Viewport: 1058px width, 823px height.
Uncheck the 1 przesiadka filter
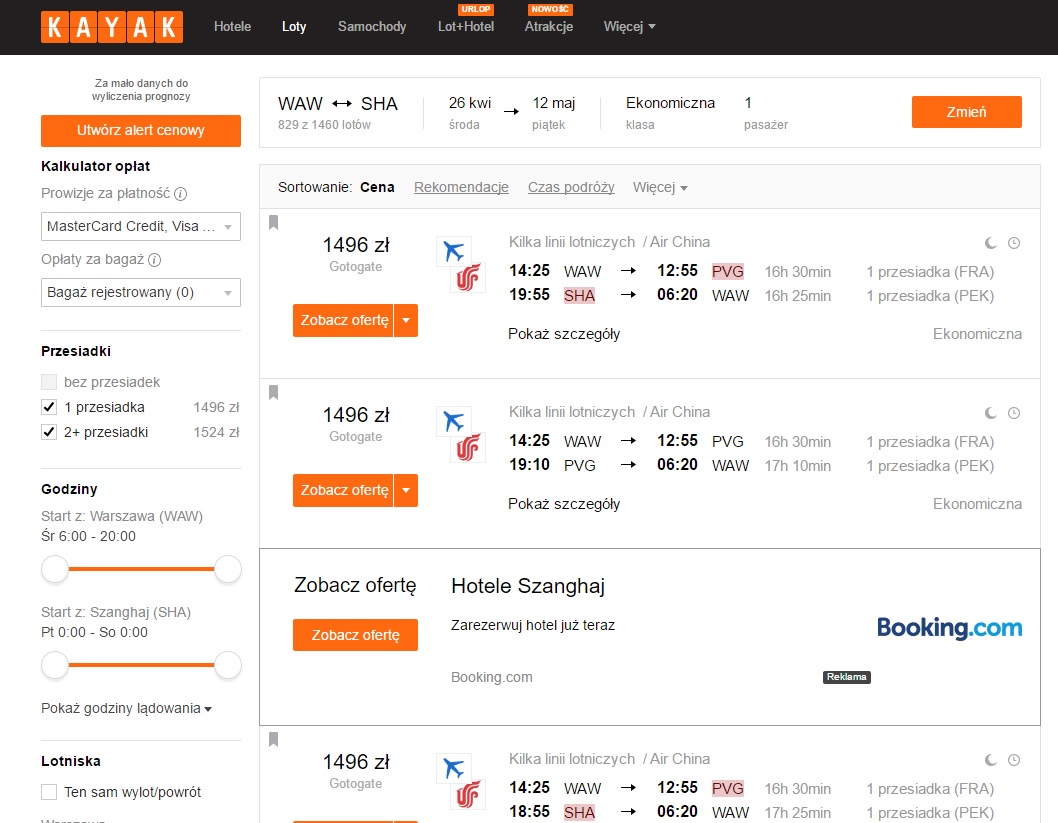(49, 407)
